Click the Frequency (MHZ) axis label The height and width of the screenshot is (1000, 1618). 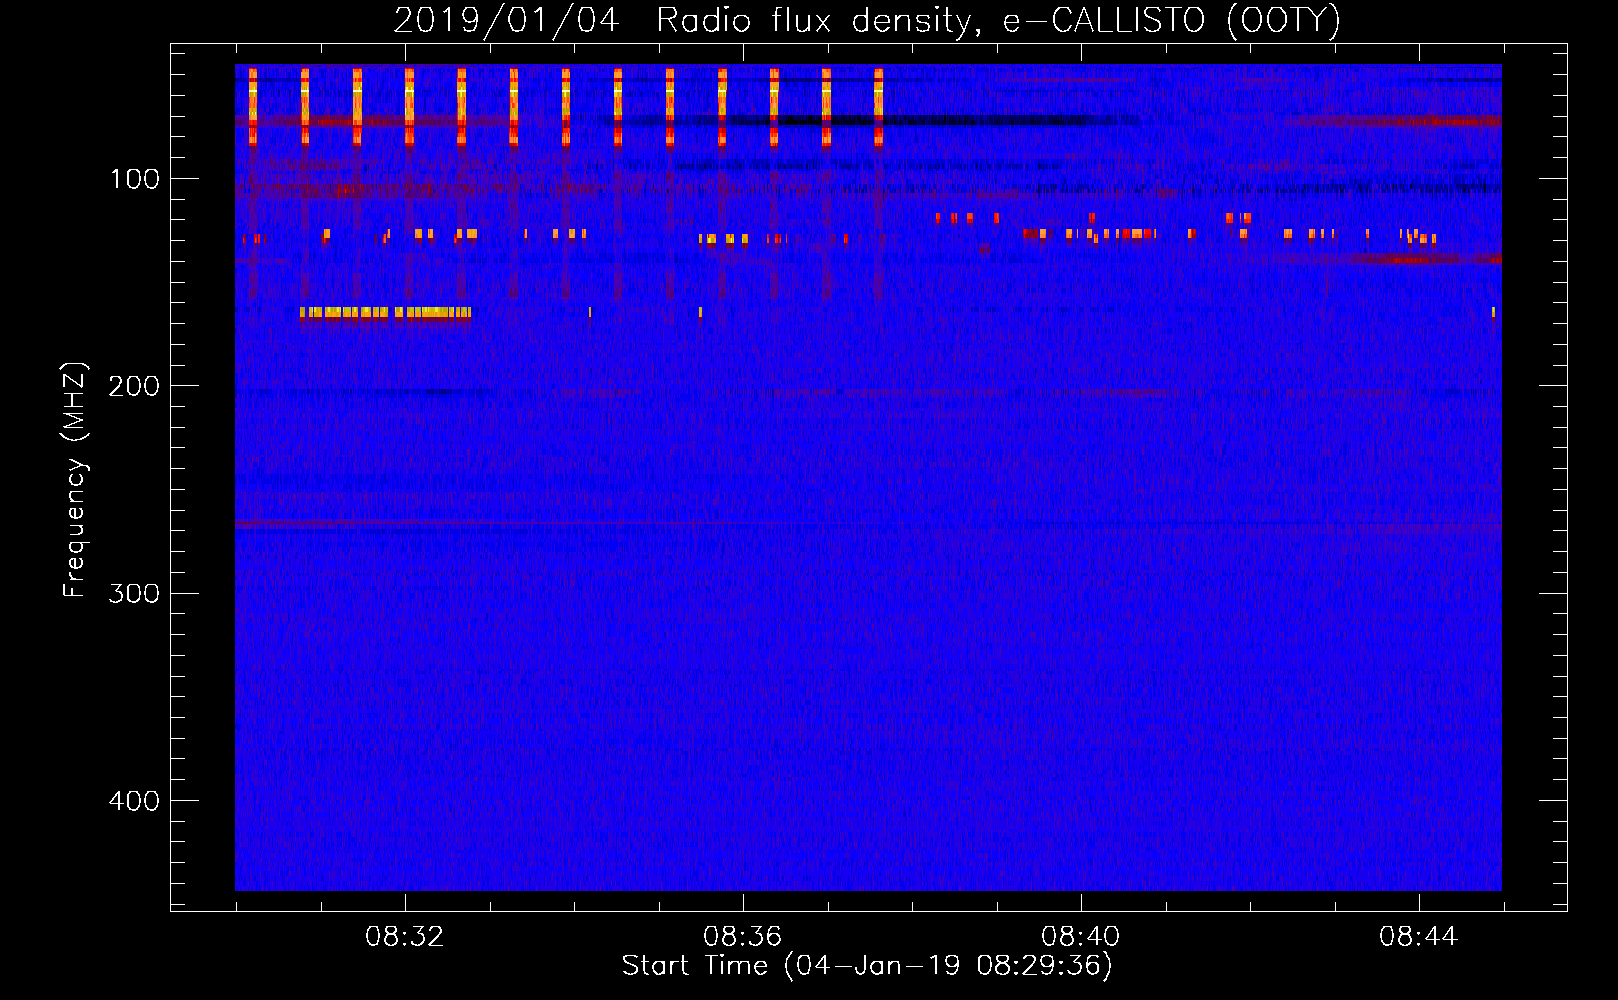[75, 480]
